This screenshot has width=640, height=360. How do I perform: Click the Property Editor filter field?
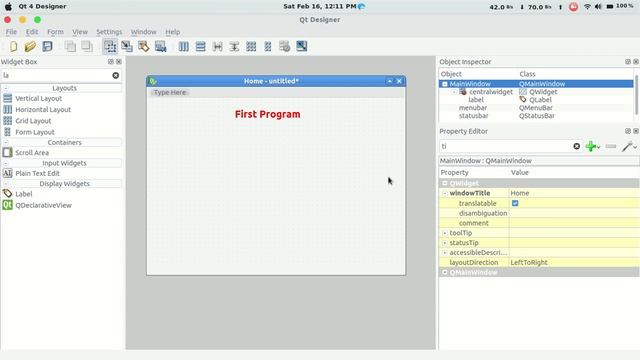point(505,146)
